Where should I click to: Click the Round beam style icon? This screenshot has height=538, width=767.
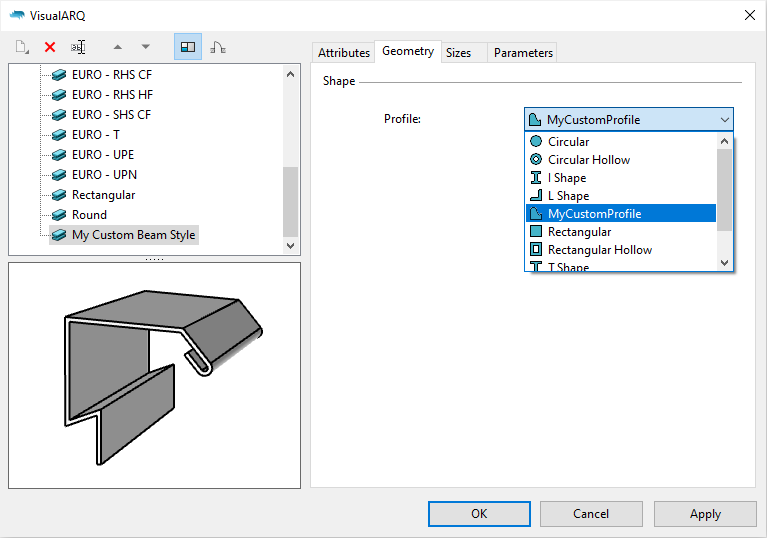59,215
